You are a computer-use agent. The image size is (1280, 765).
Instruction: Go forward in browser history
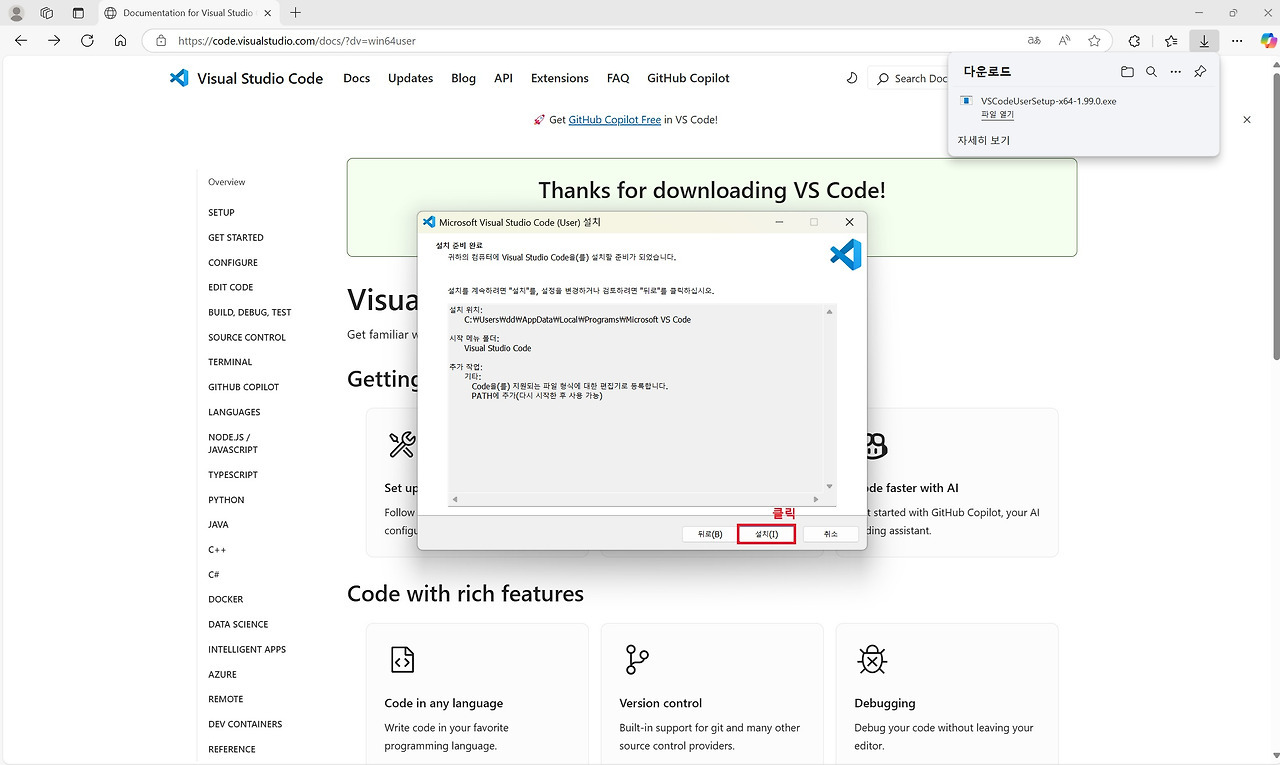coord(54,41)
